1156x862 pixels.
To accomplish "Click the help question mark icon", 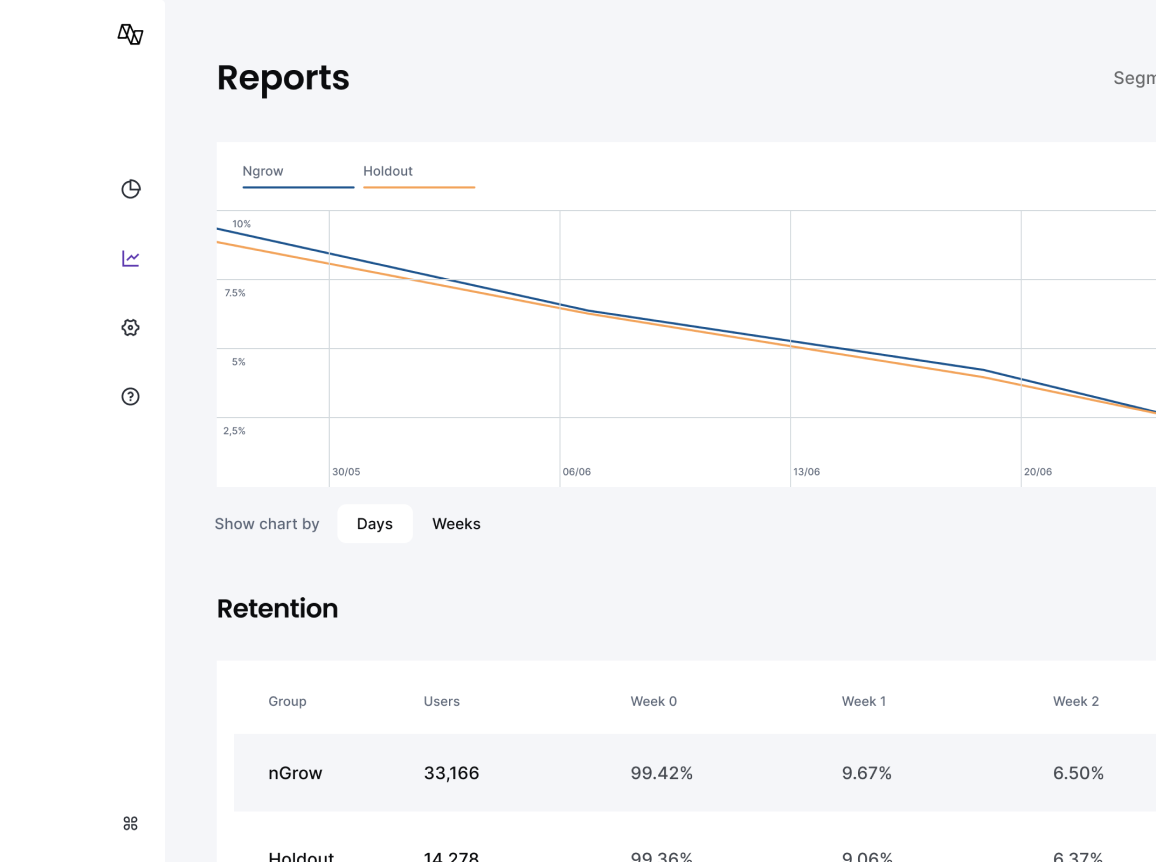I will [x=130, y=396].
